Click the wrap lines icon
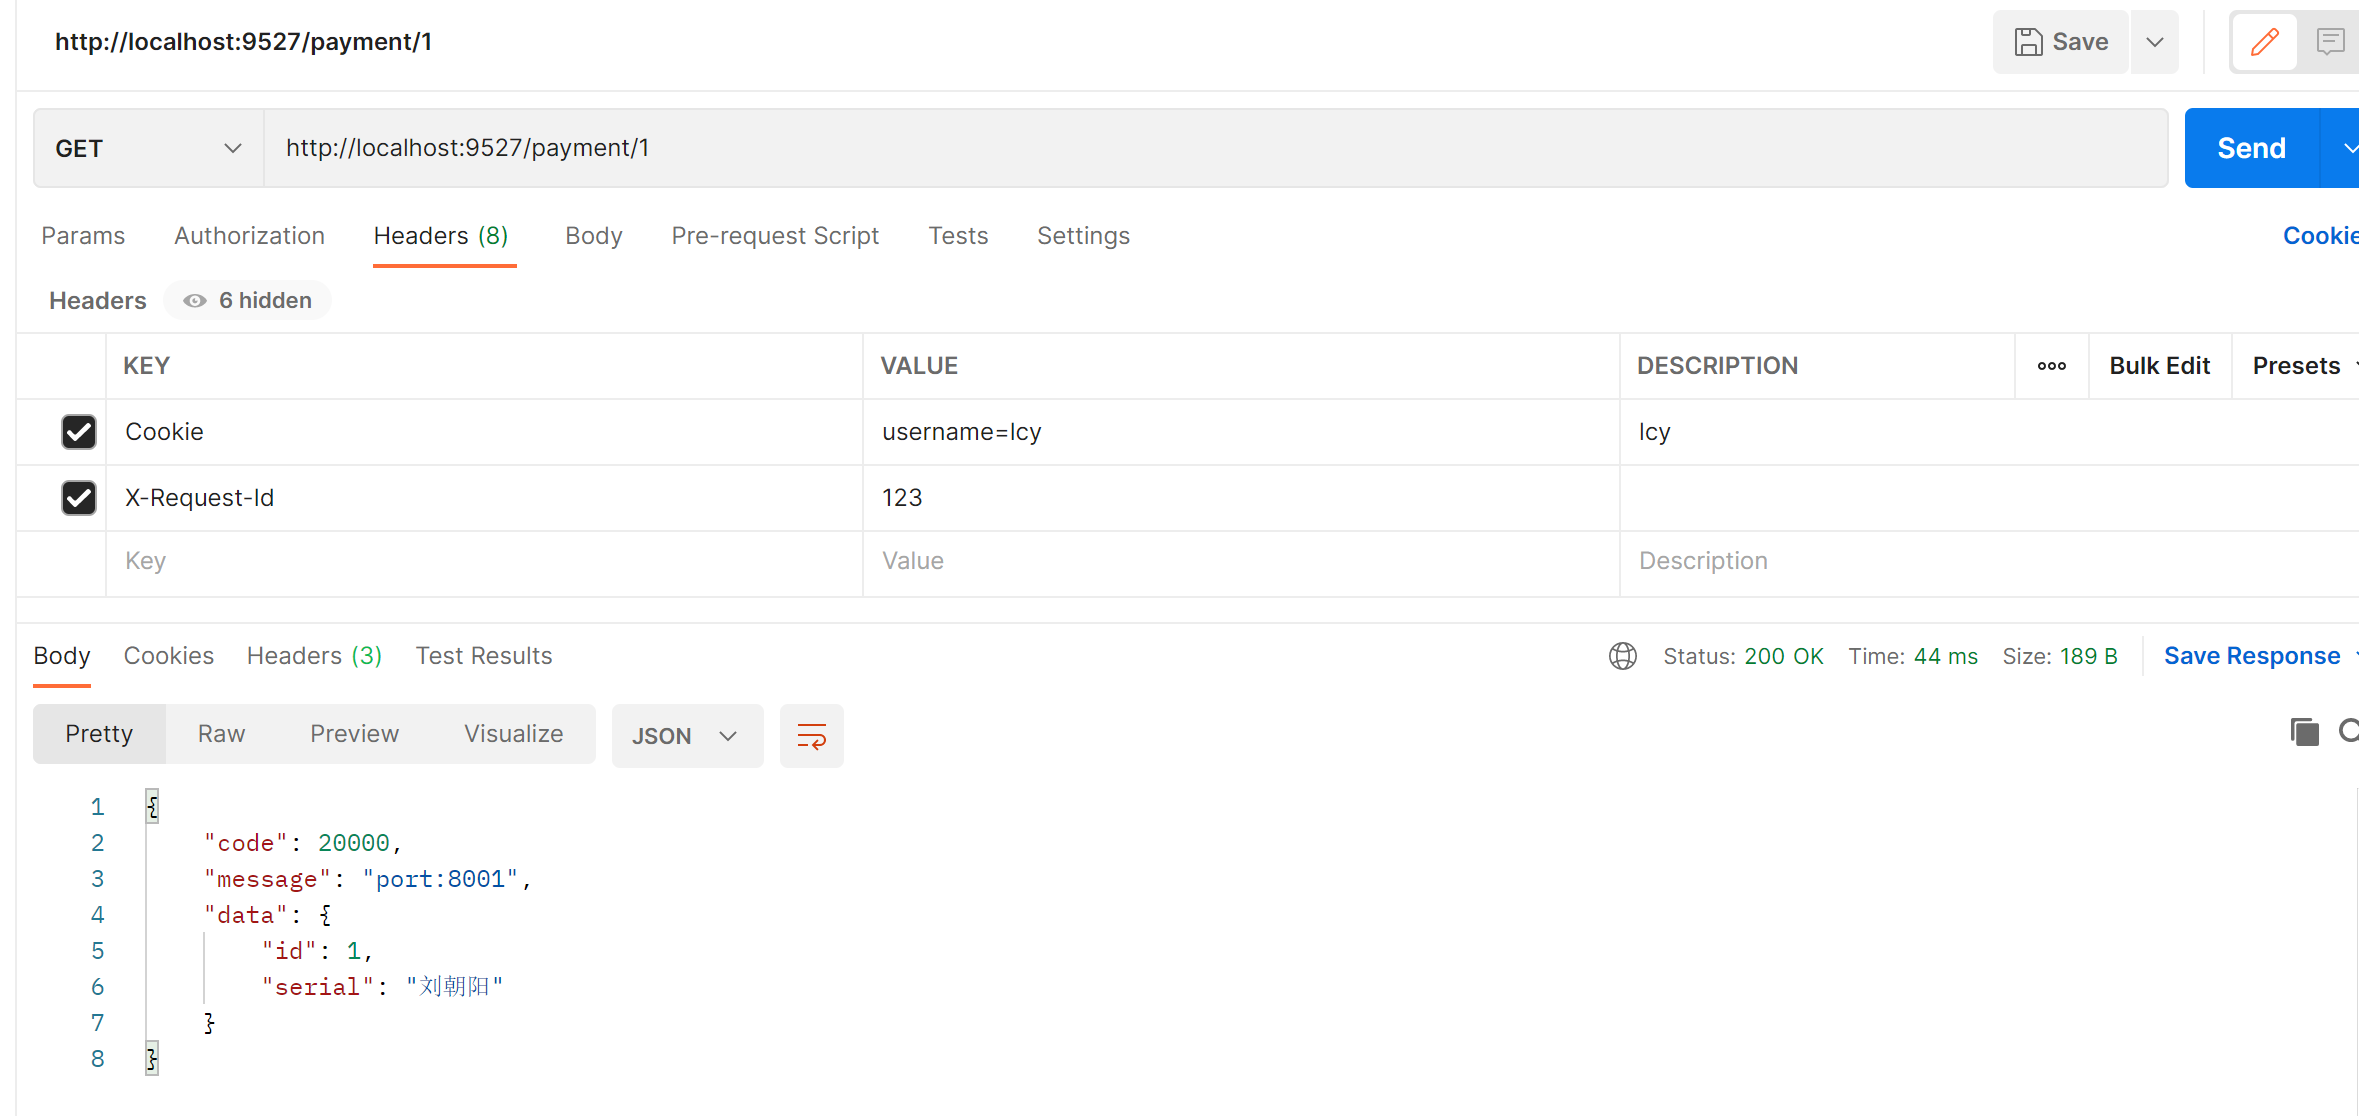Image resolution: width=2359 pixels, height=1116 pixels. pyautogui.click(x=811, y=736)
